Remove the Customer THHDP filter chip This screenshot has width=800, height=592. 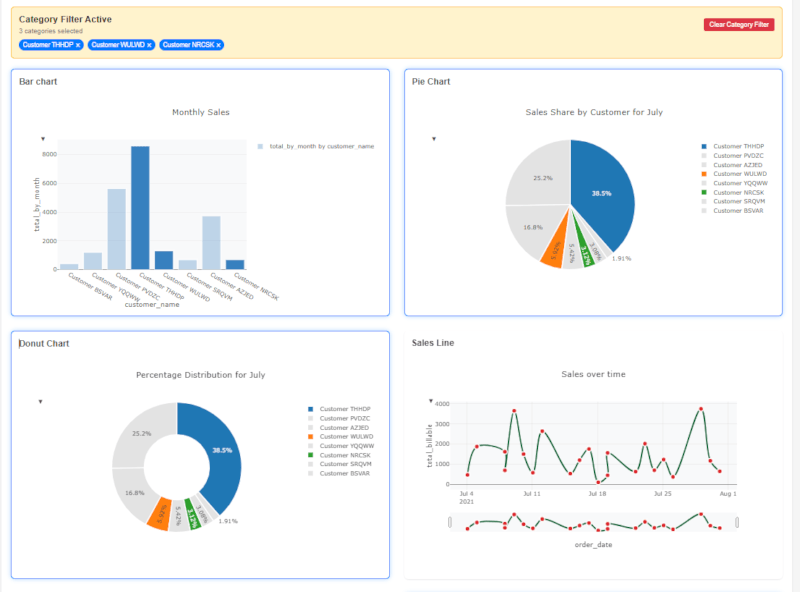(78, 45)
